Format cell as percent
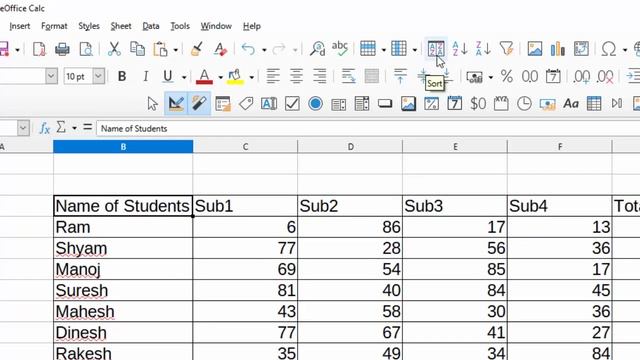 [507, 76]
